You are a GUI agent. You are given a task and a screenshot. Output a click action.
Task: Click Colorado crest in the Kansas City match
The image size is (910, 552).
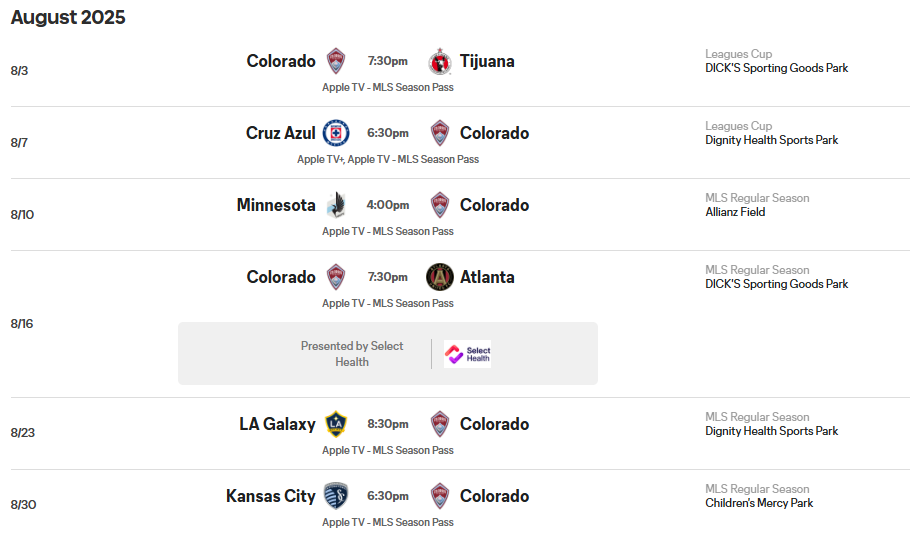pyautogui.click(x=440, y=496)
